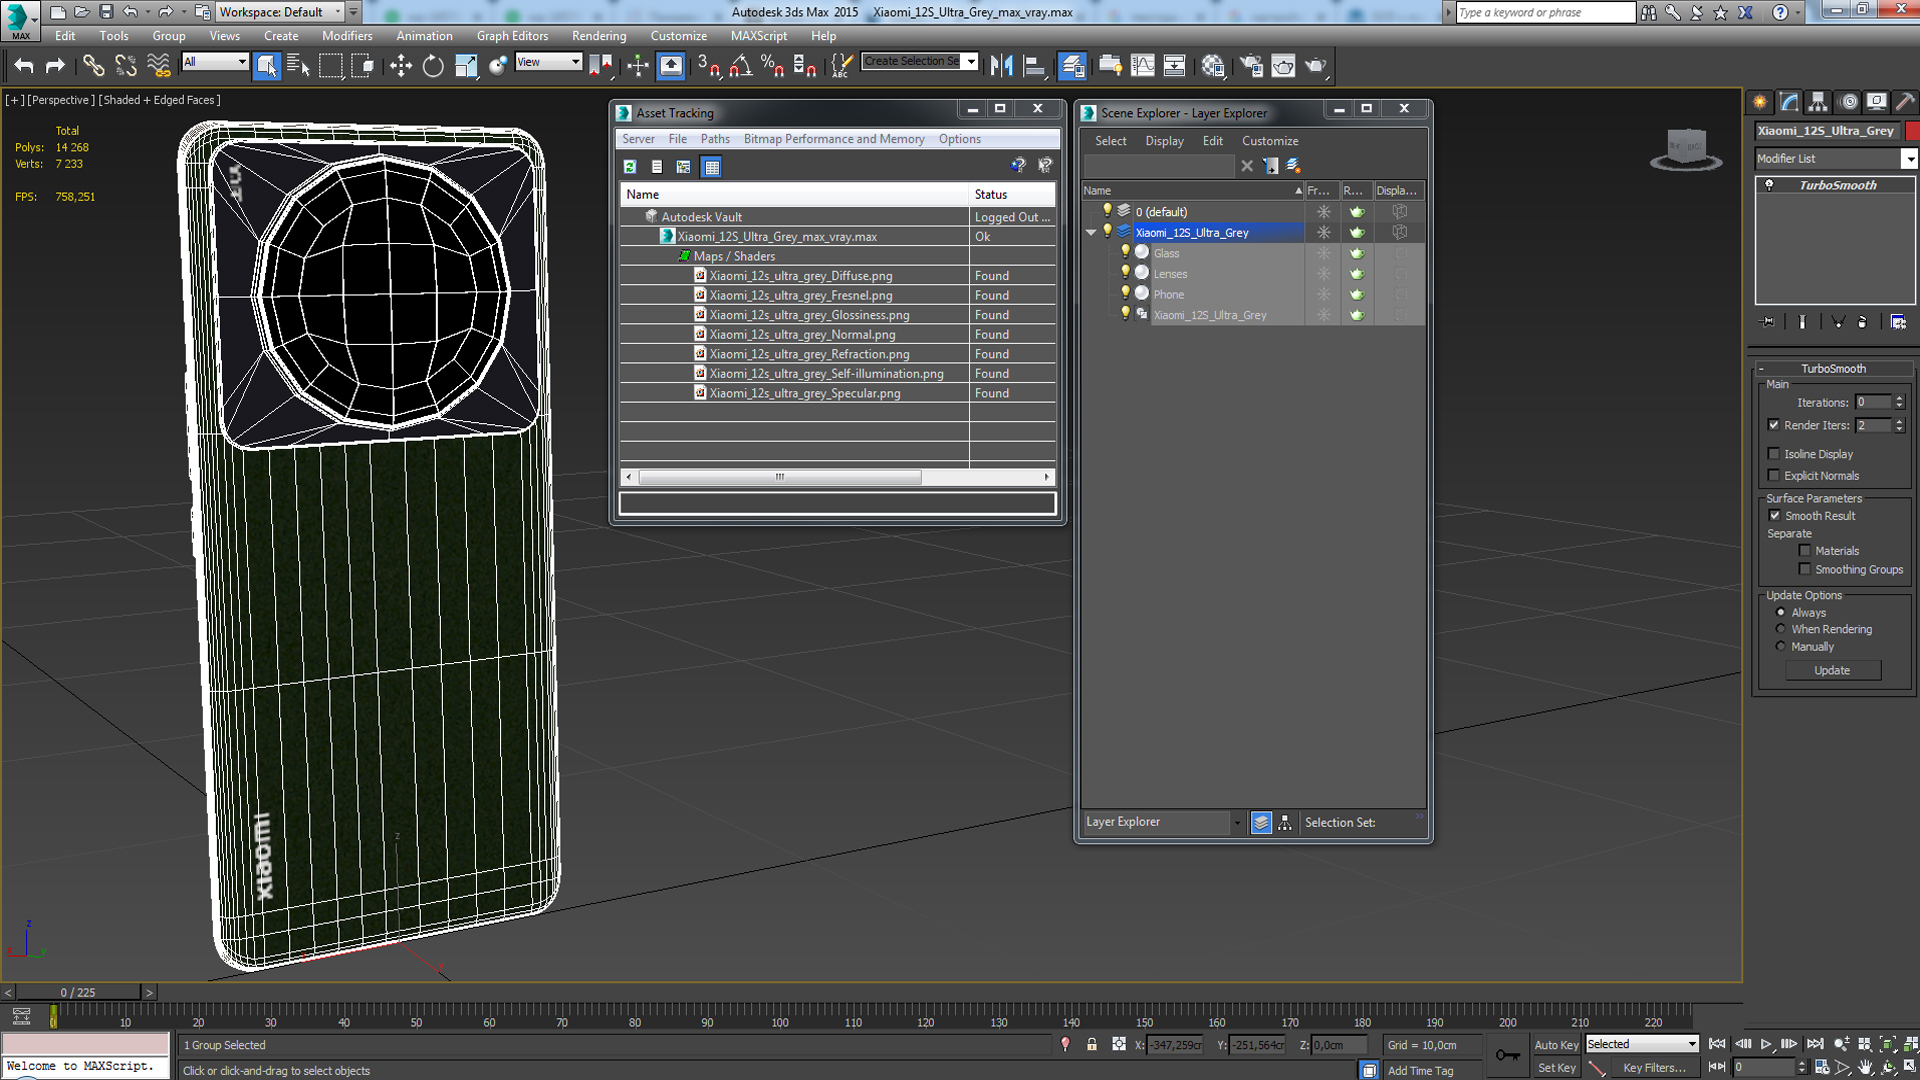Open Customize menu in Scene Explorer

pos(1270,141)
